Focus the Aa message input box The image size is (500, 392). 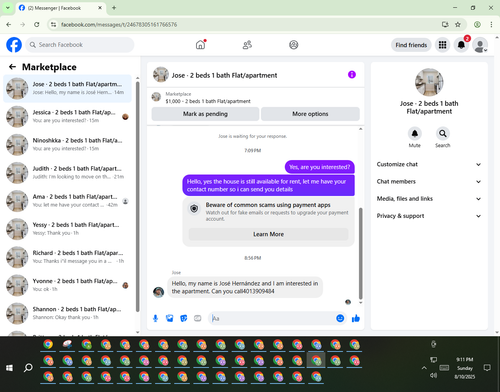[x=273, y=318]
